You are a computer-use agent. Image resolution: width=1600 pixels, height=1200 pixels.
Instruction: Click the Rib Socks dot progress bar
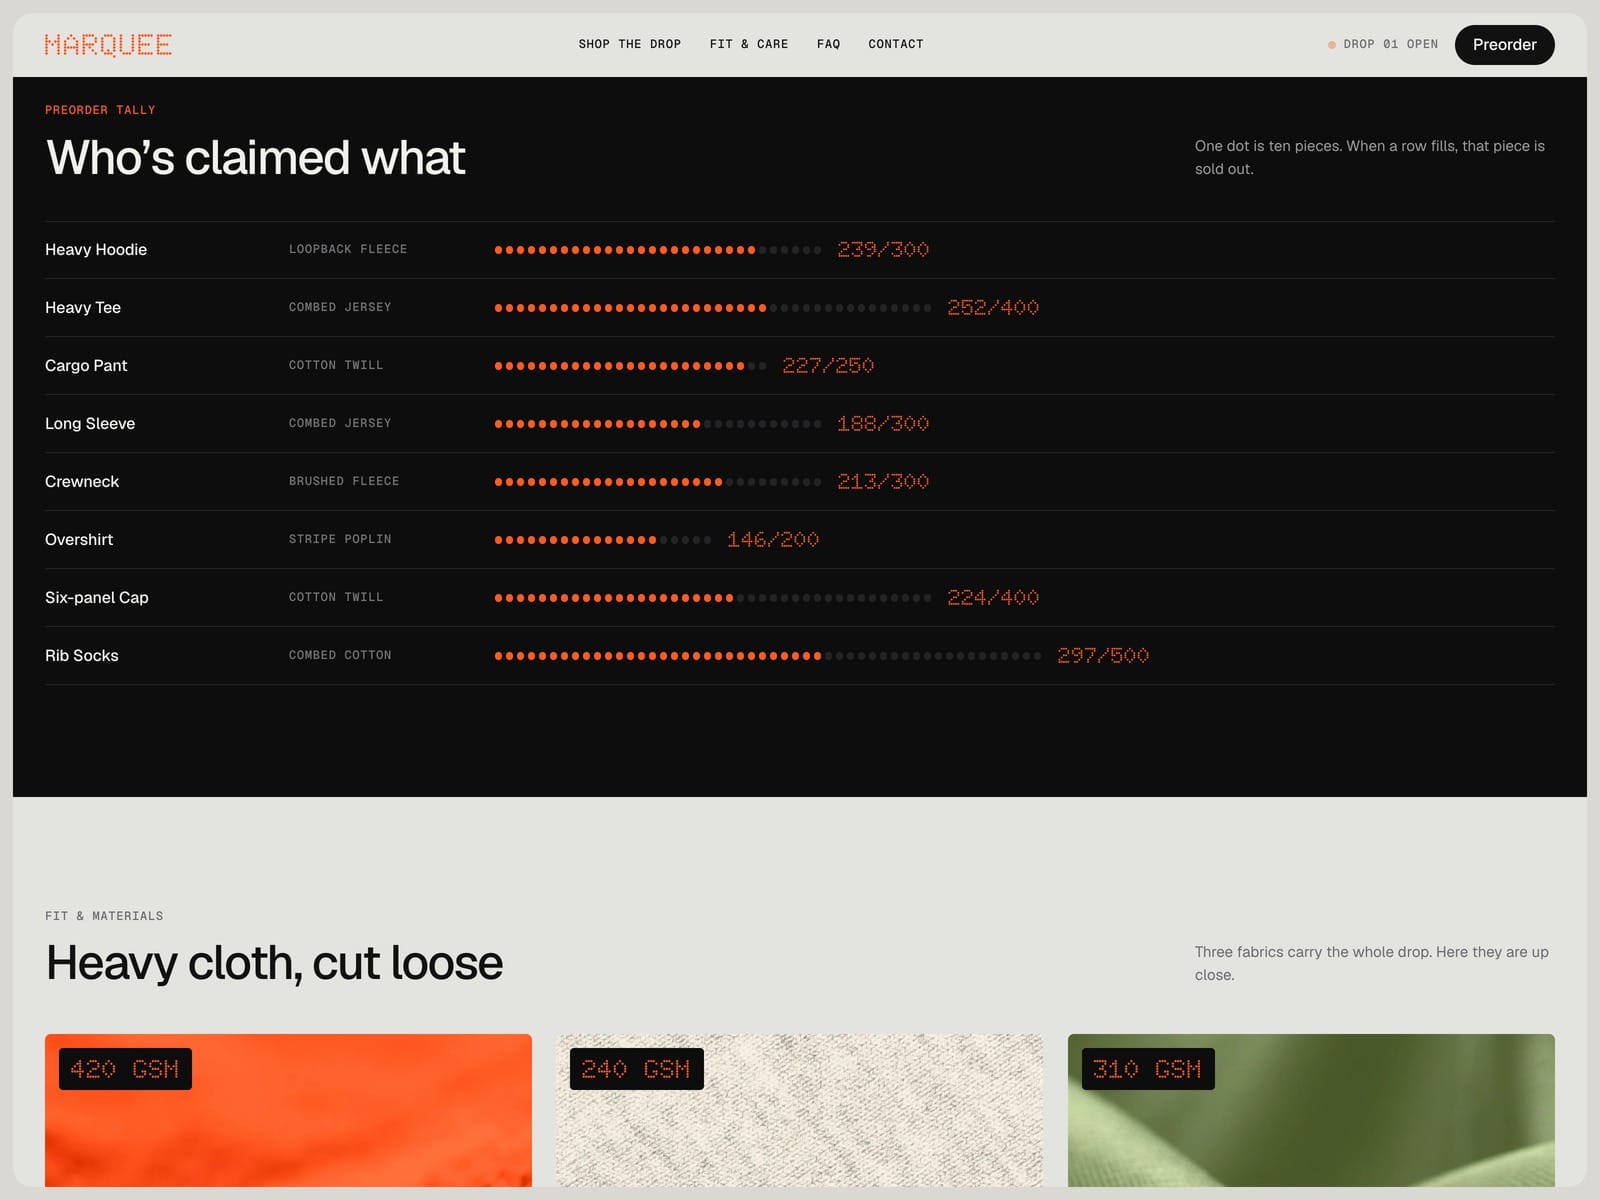click(768, 656)
